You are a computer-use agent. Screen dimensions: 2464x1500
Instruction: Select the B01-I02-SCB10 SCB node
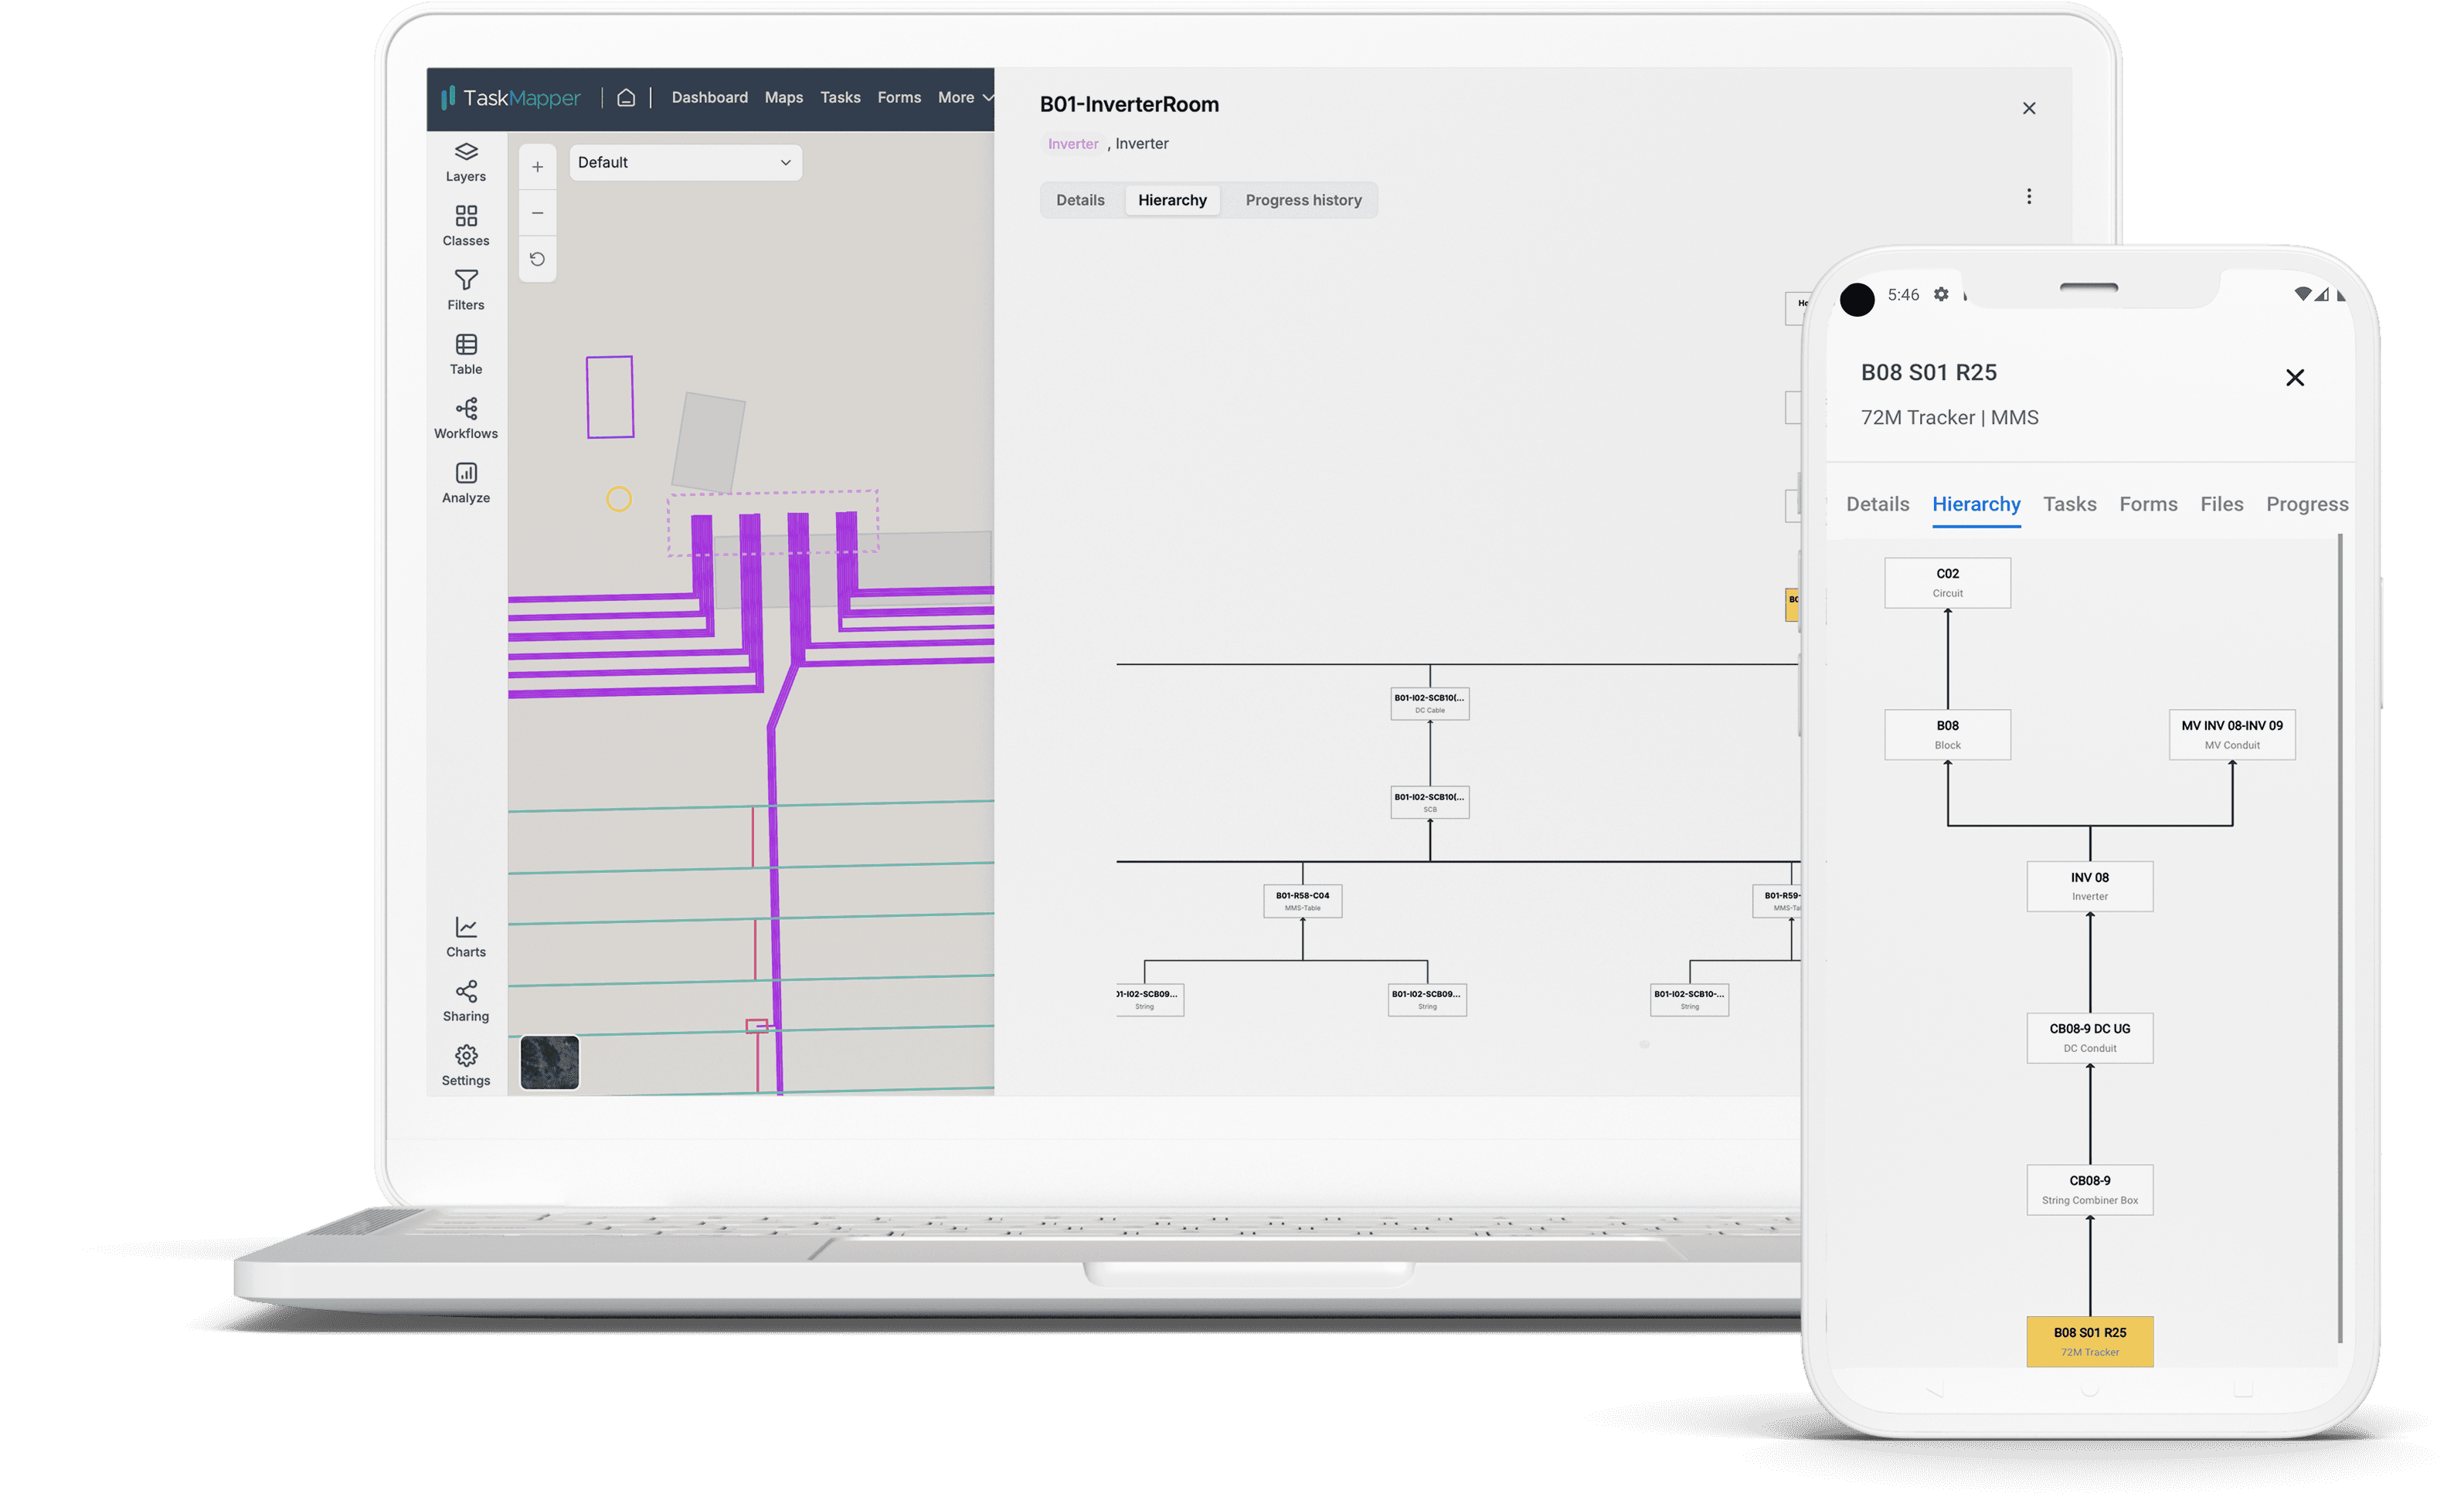[x=1430, y=803]
